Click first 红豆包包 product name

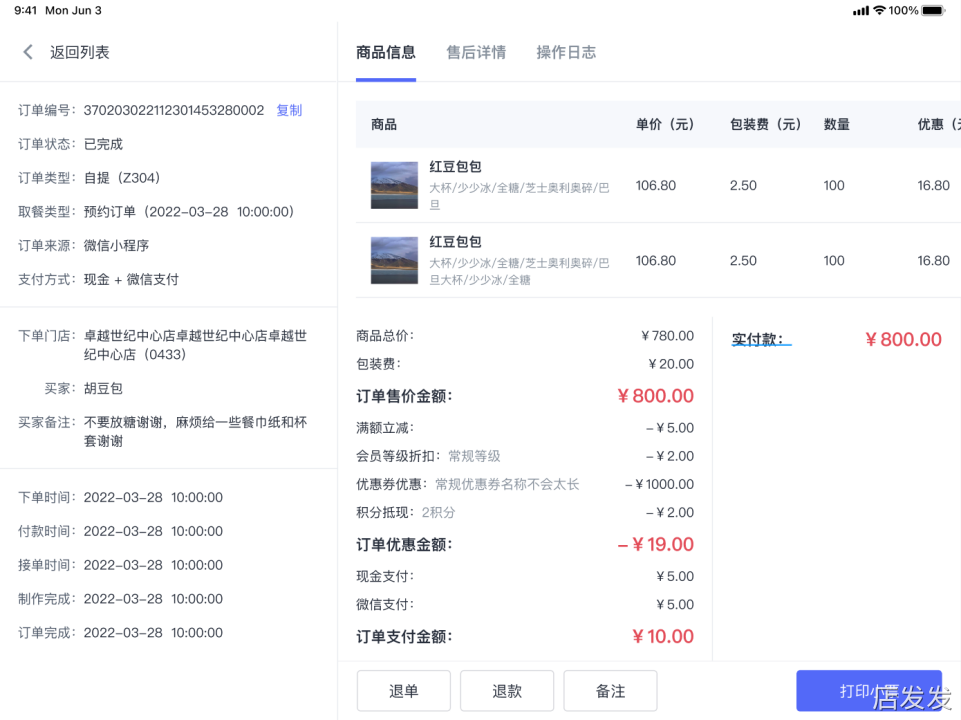(455, 167)
